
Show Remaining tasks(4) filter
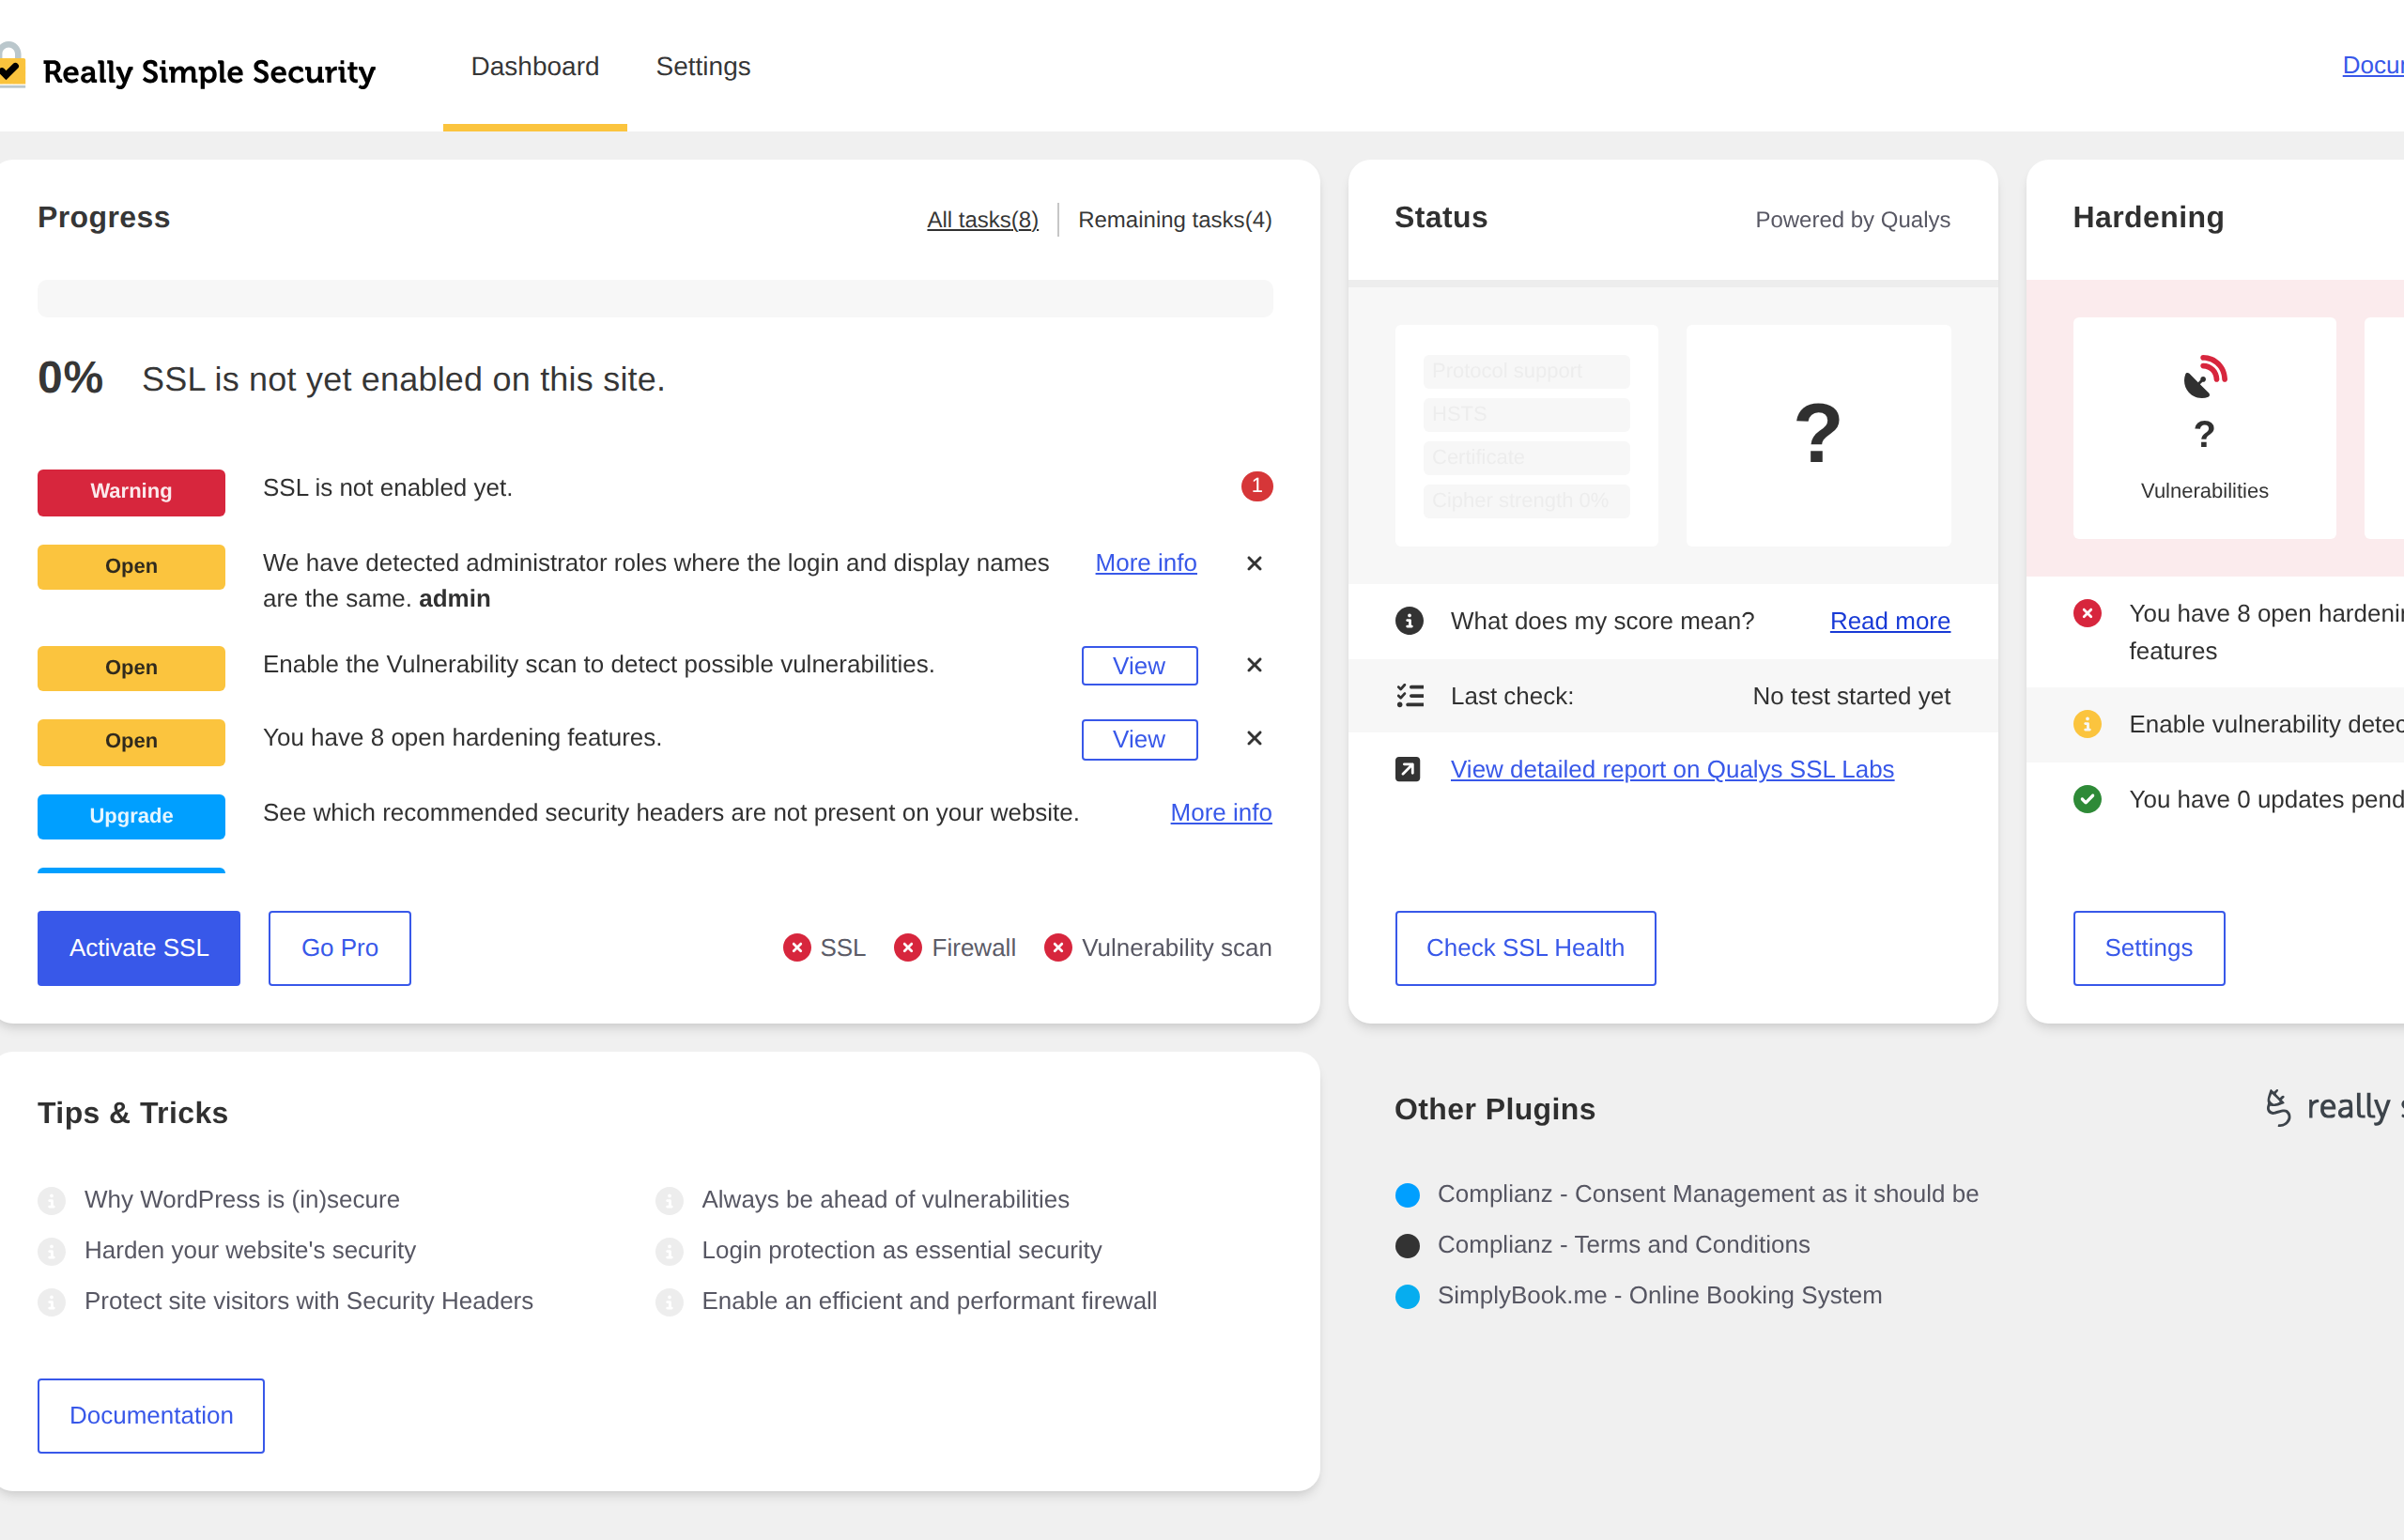[x=1175, y=219]
